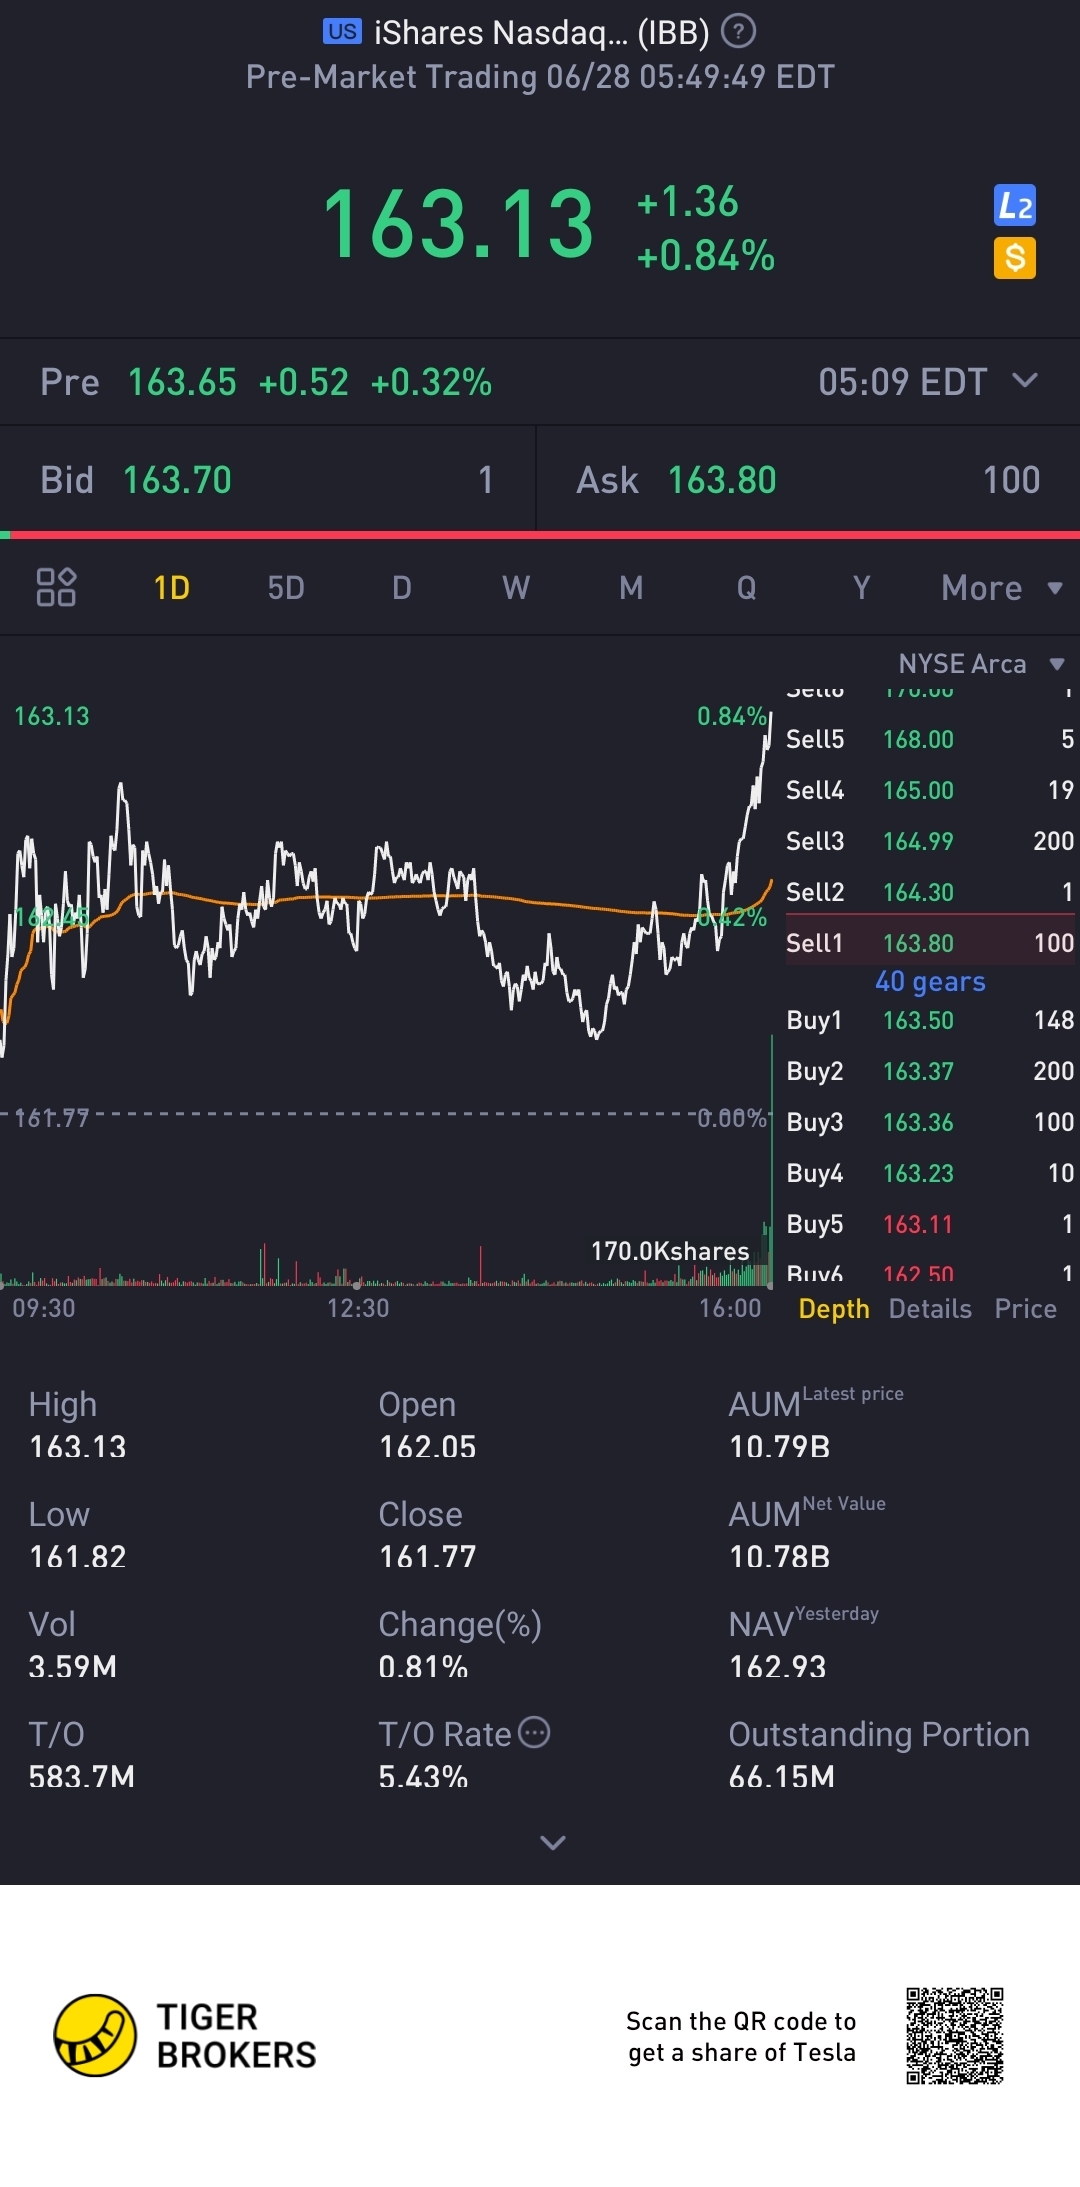The height and width of the screenshot is (2187, 1080).
Task: Tap the US market flag badge
Action: [342, 32]
